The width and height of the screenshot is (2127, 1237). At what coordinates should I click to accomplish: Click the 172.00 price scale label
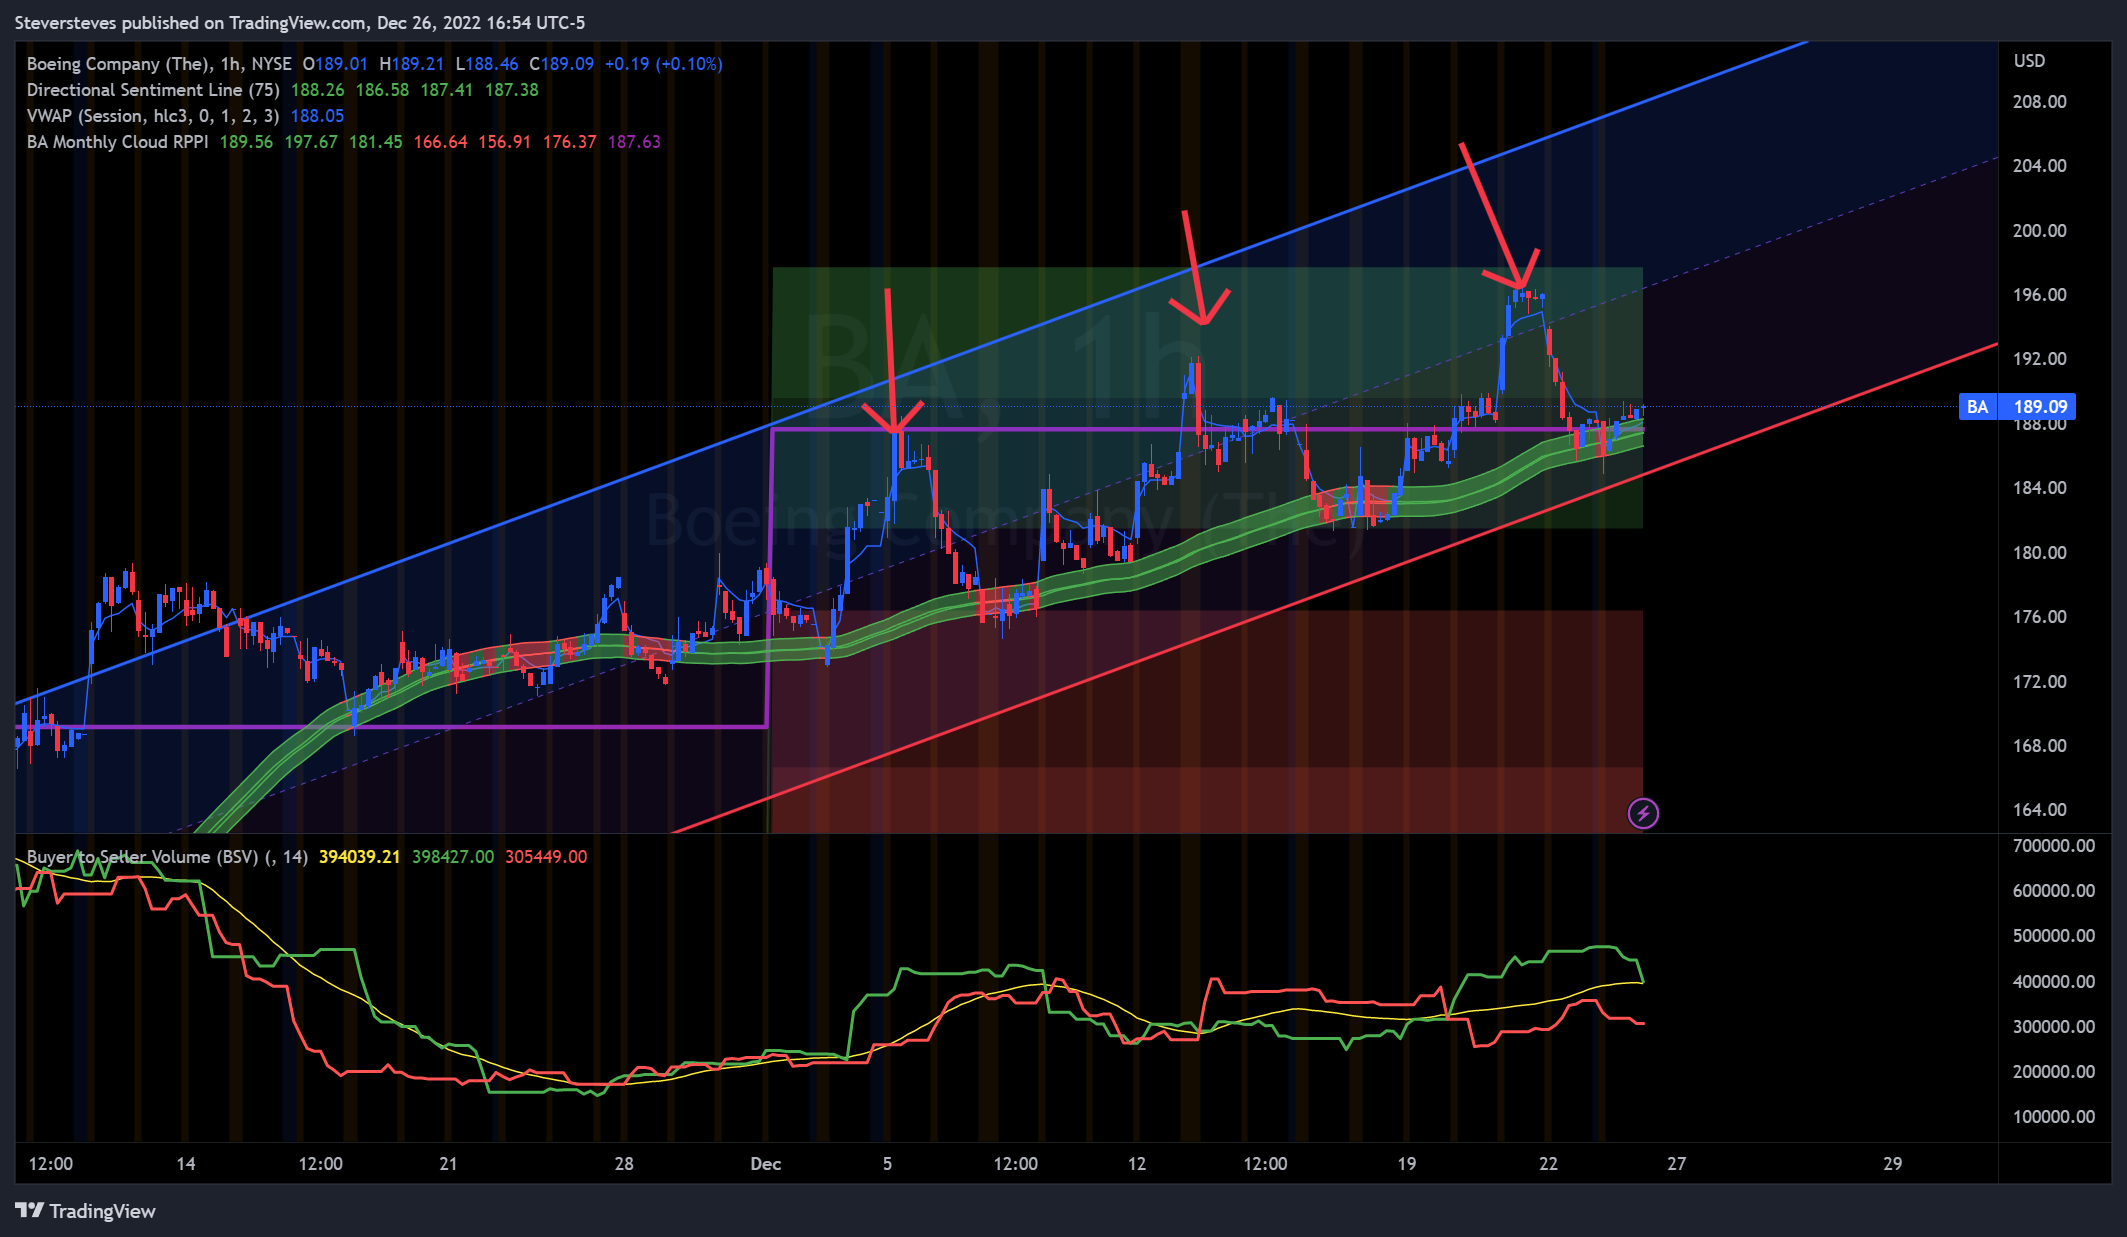coord(2039,682)
